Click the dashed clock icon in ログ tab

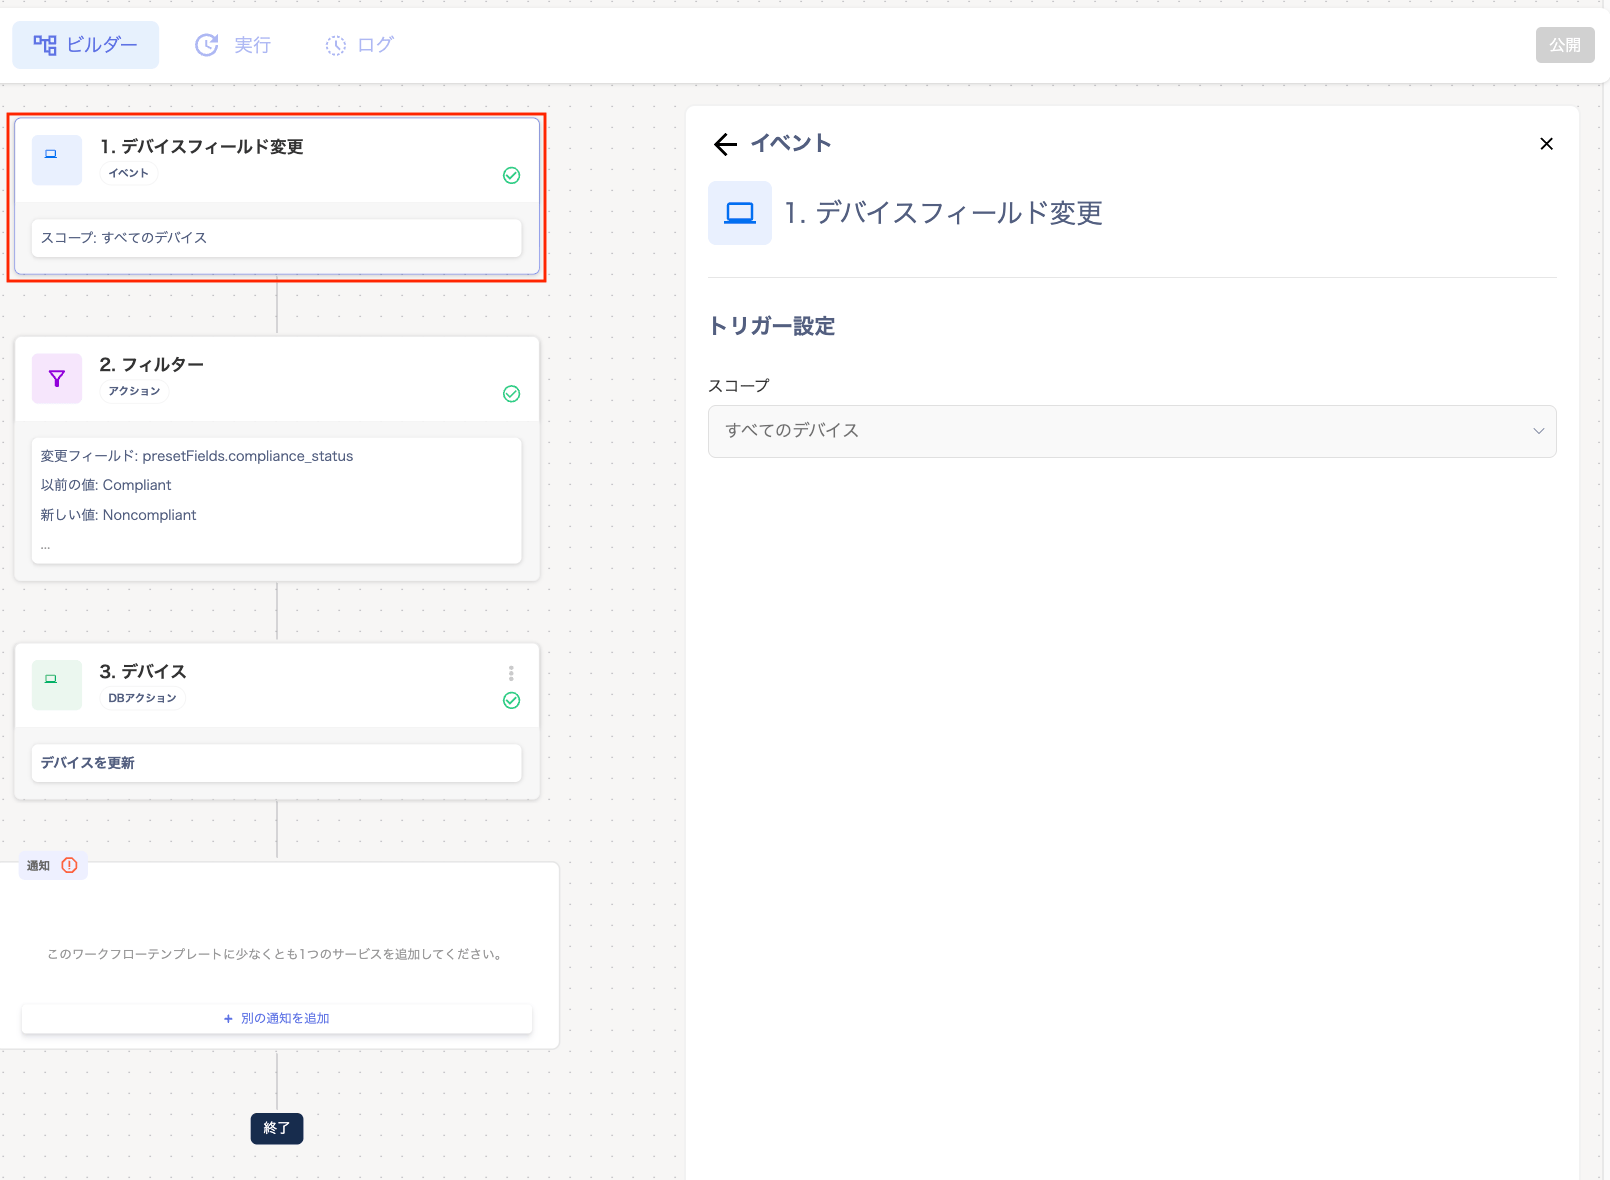tap(336, 45)
